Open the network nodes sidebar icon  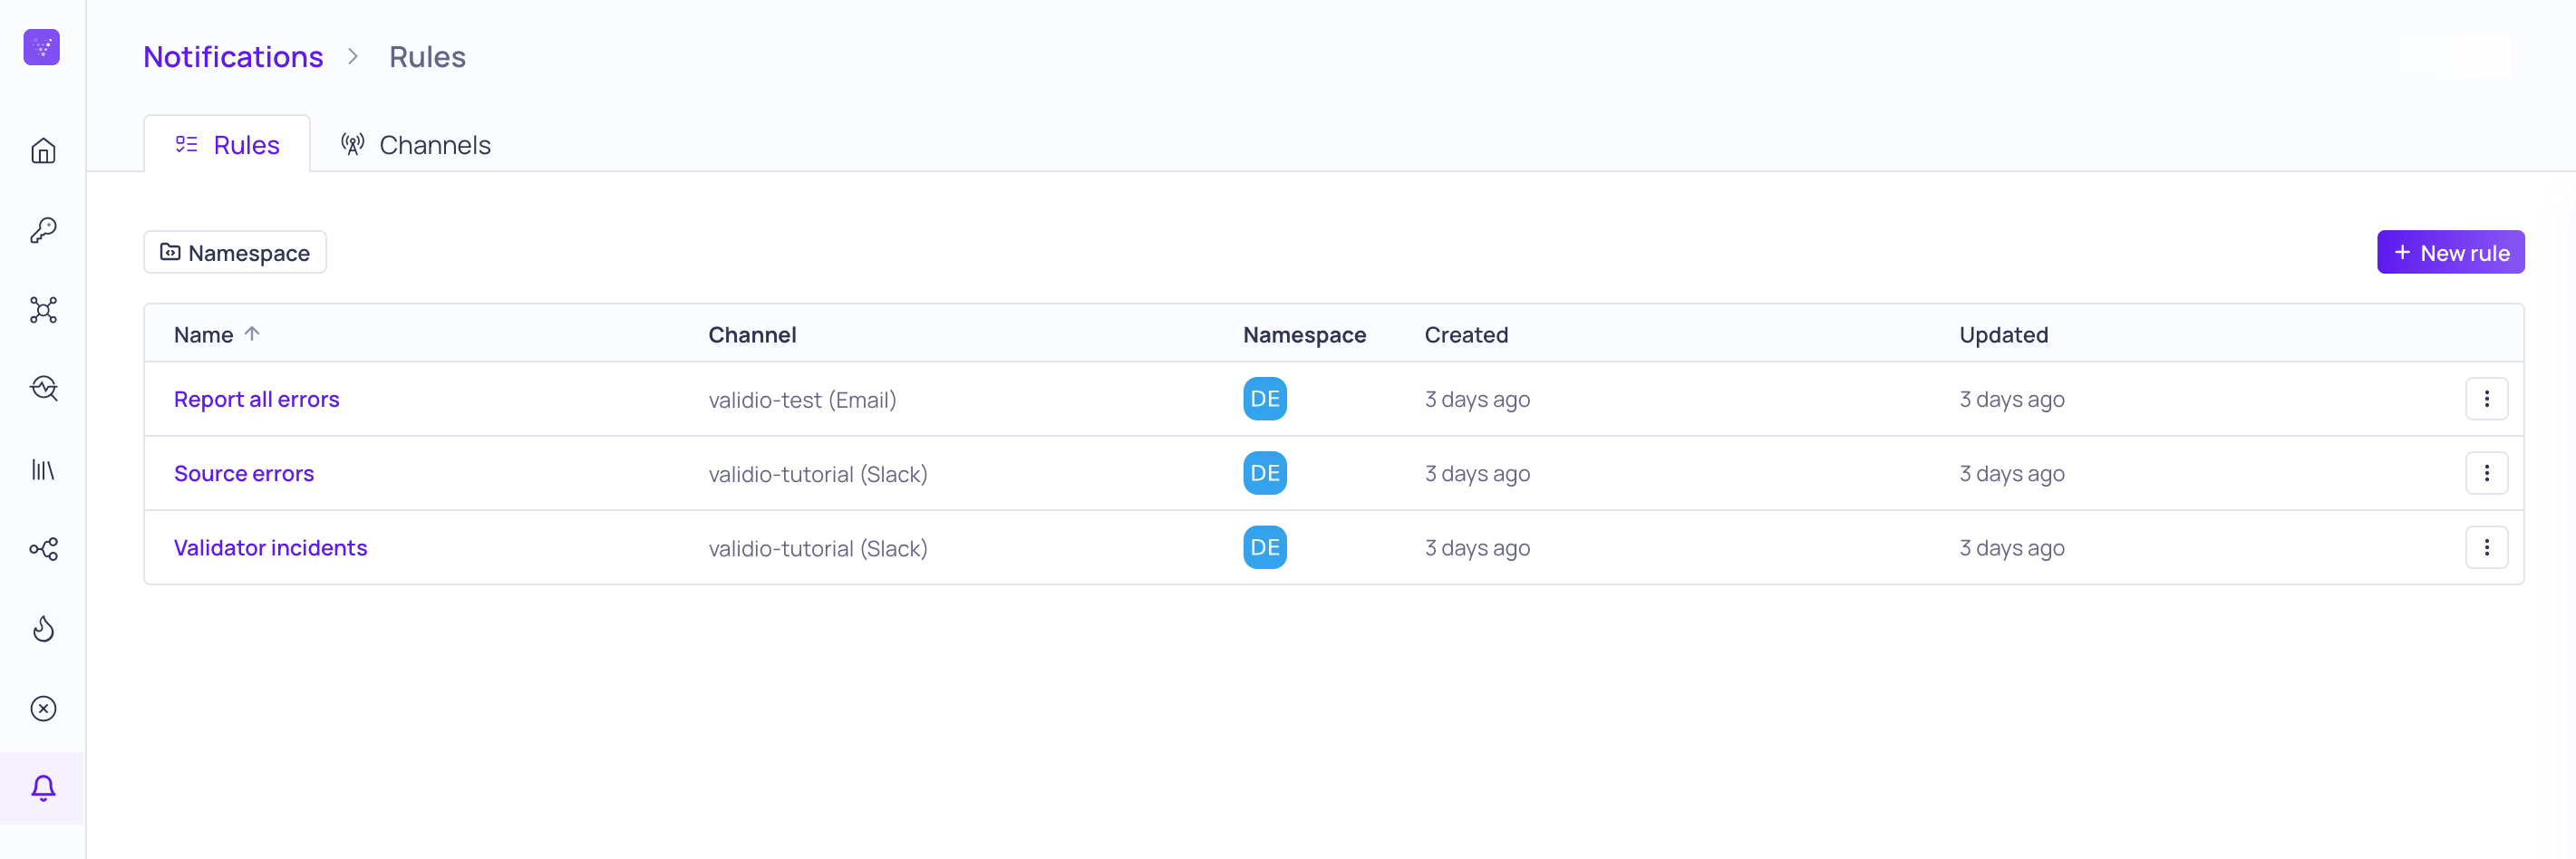point(43,310)
